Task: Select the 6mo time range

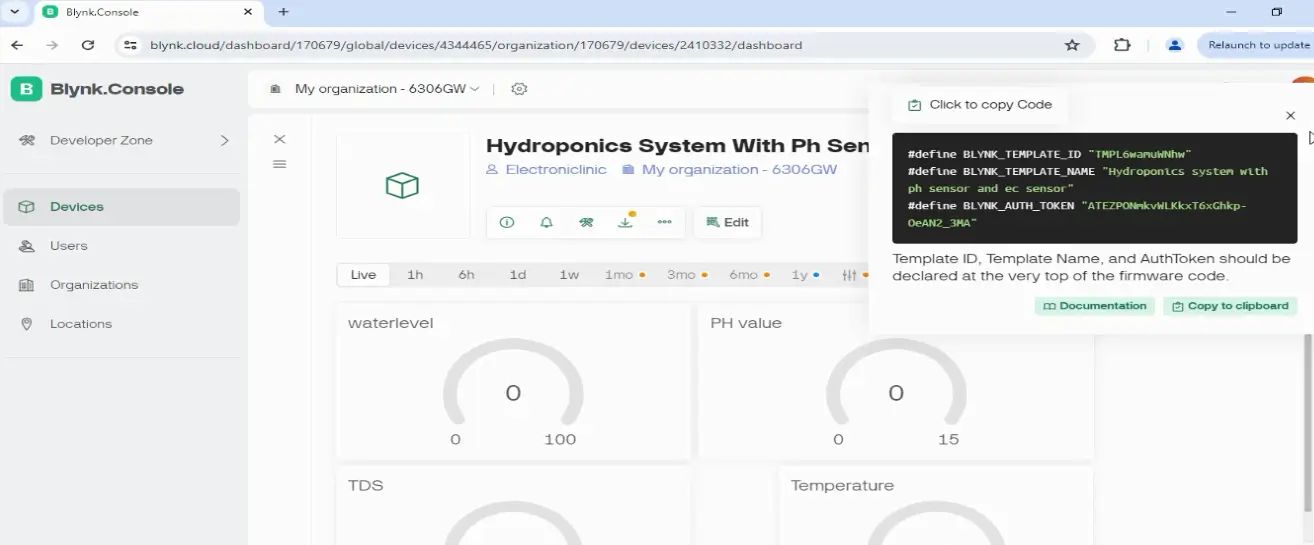Action: click(748, 275)
